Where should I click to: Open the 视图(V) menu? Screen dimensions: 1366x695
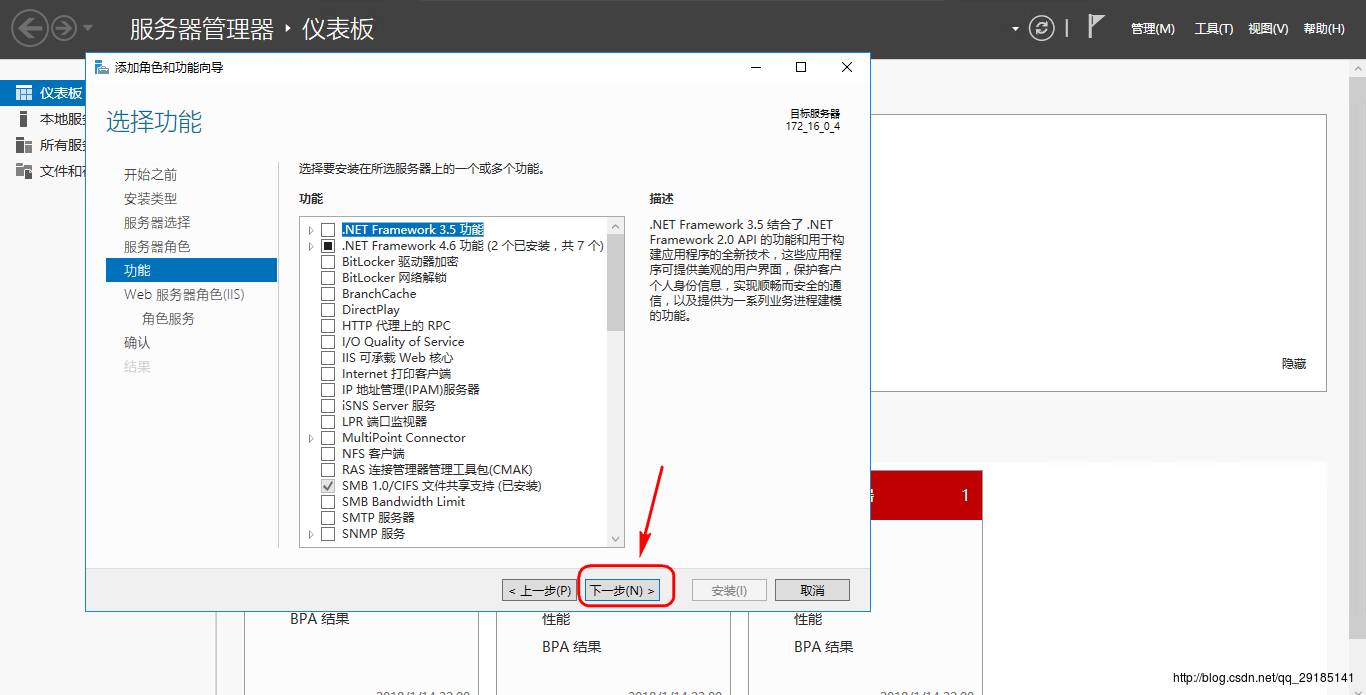tap(1268, 29)
